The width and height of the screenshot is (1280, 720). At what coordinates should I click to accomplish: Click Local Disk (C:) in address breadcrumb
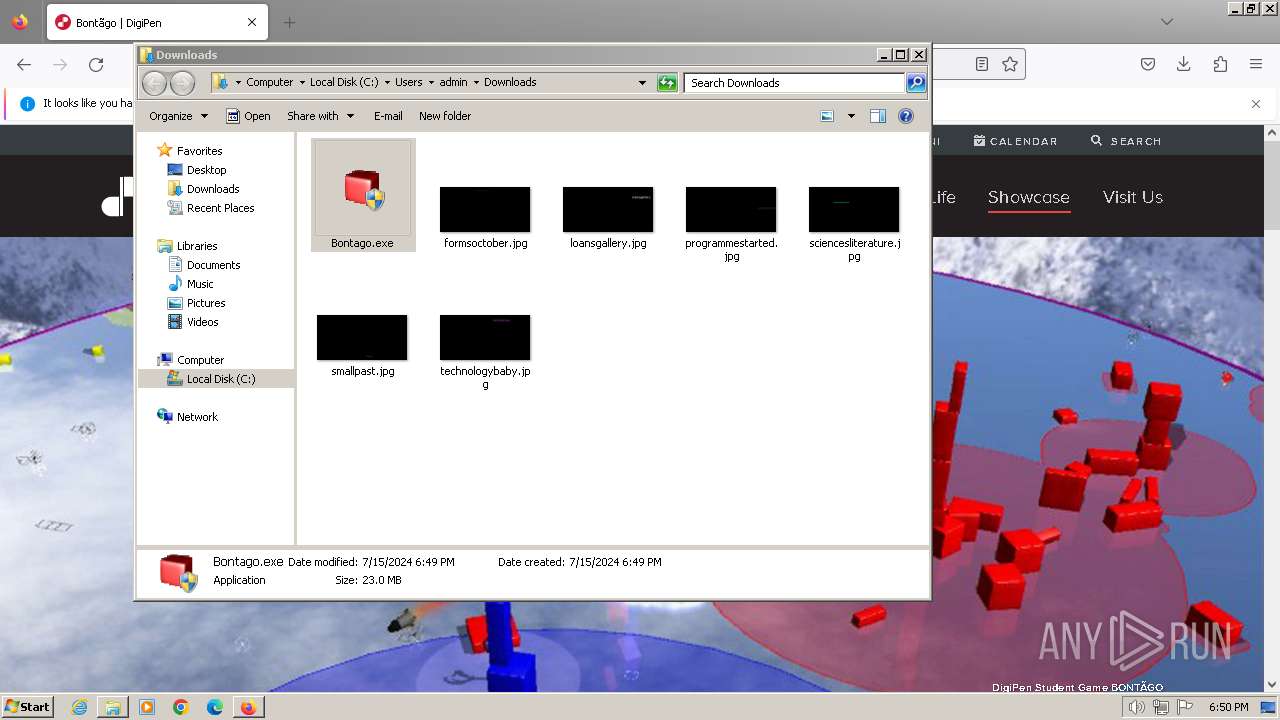[344, 83]
